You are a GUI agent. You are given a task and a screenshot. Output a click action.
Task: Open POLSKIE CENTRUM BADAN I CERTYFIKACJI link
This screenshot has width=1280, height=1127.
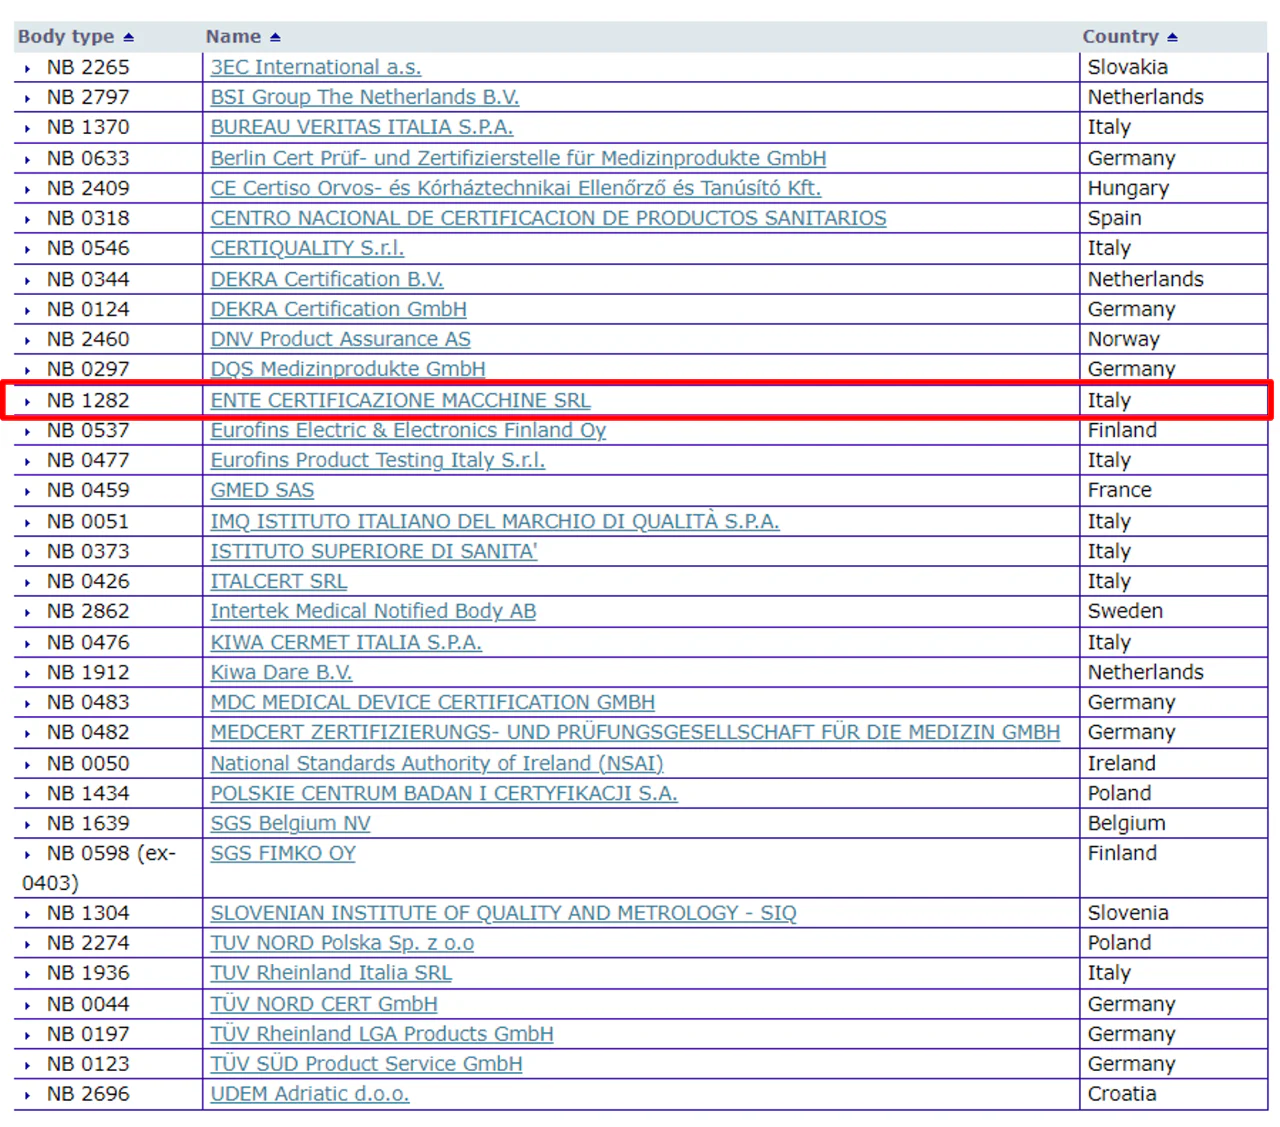444,793
